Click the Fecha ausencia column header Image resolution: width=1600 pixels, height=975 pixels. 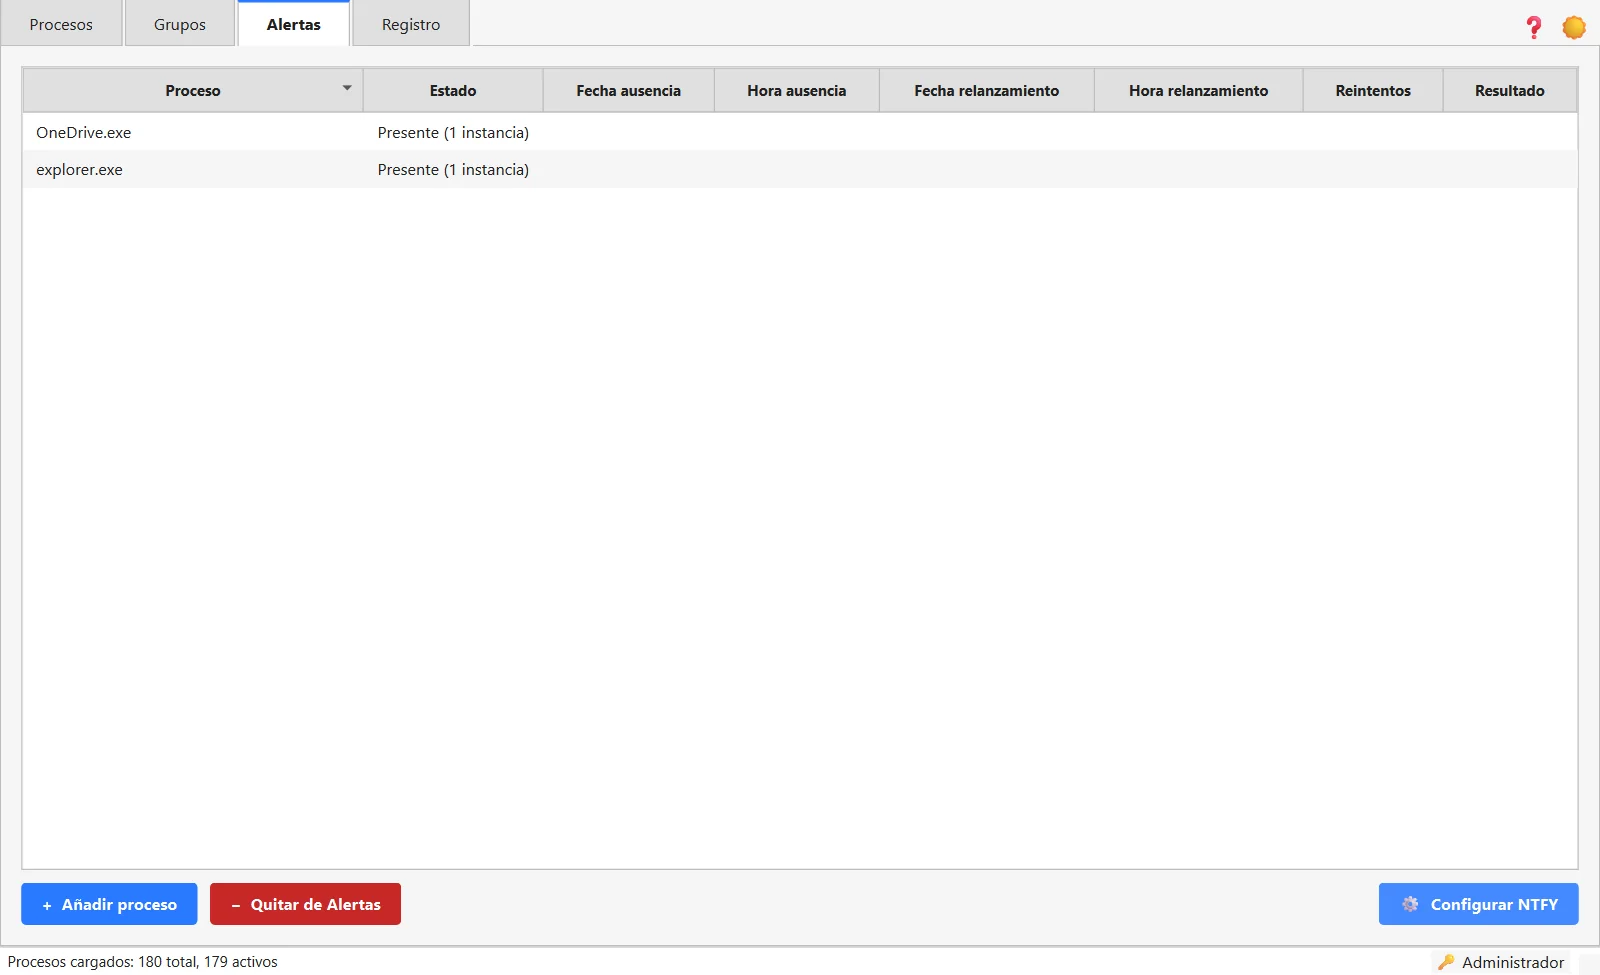coord(629,90)
